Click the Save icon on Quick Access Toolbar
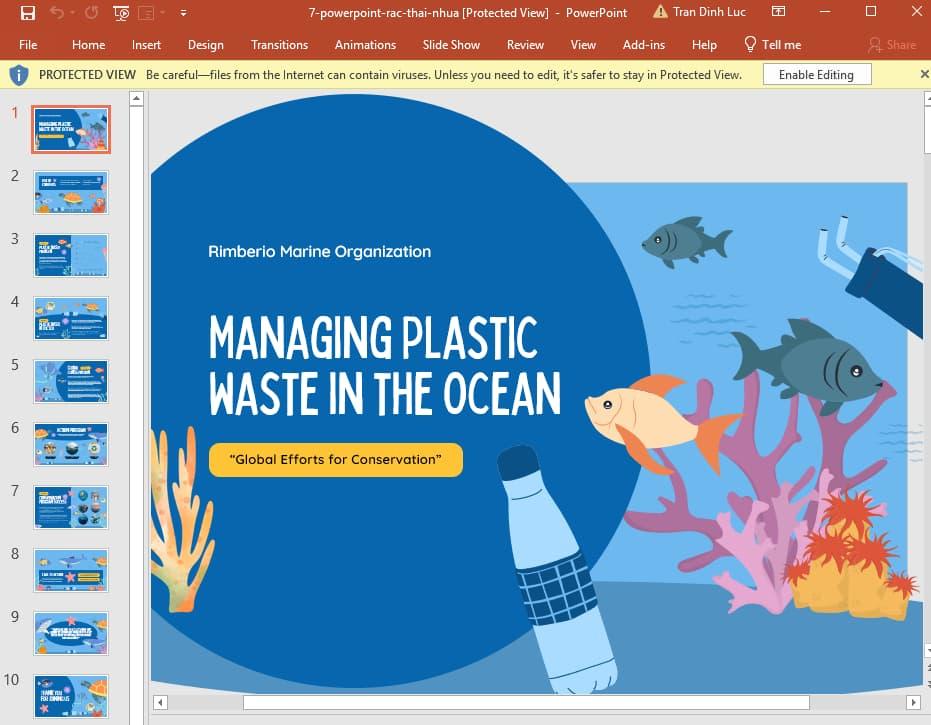This screenshot has width=931, height=725. (x=28, y=12)
